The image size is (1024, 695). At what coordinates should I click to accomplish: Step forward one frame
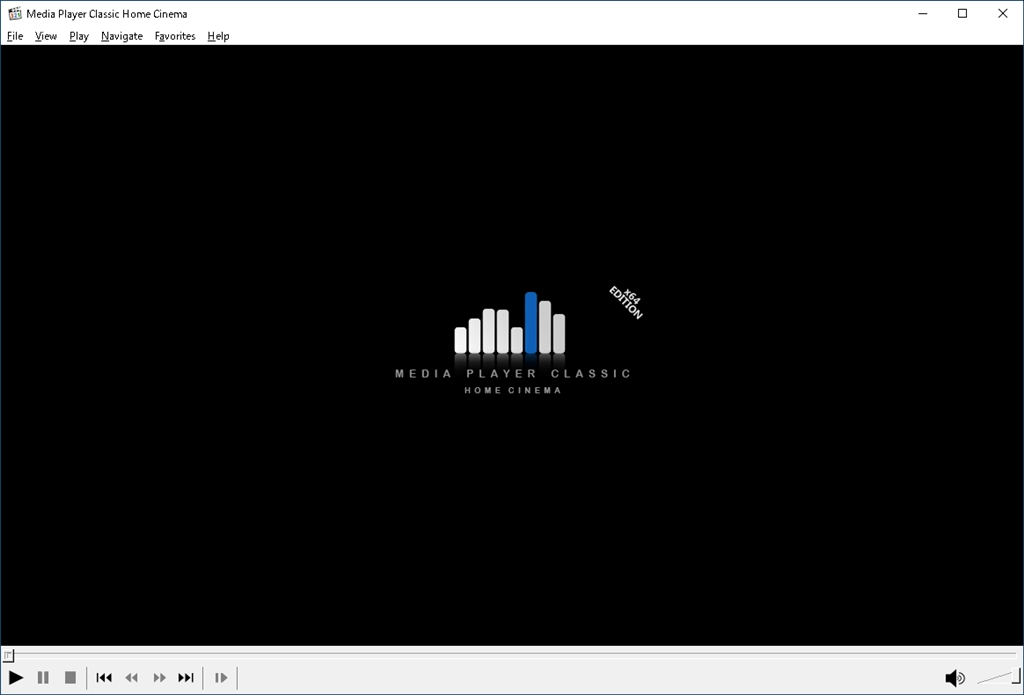[x=221, y=678]
